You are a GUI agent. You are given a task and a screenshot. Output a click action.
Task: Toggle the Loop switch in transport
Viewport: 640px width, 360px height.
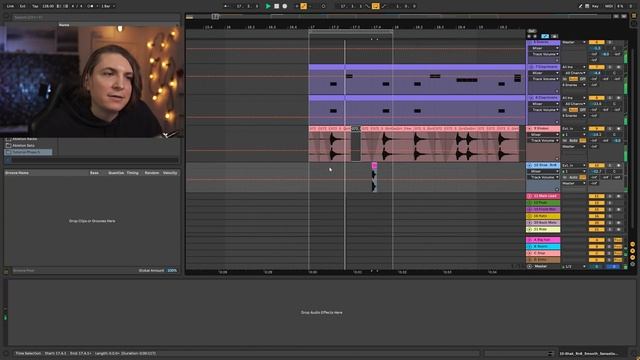pos(376,6)
